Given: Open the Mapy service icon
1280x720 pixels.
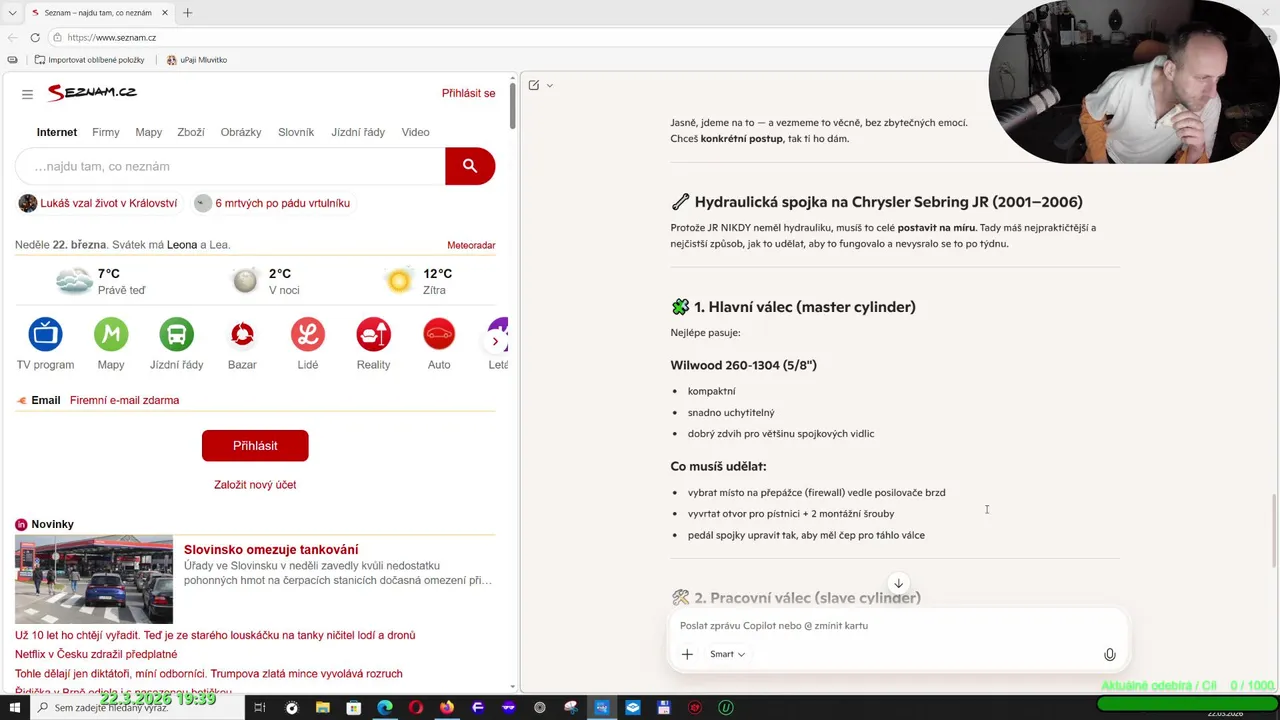Looking at the screenshot, I should (x=111, y=334).
